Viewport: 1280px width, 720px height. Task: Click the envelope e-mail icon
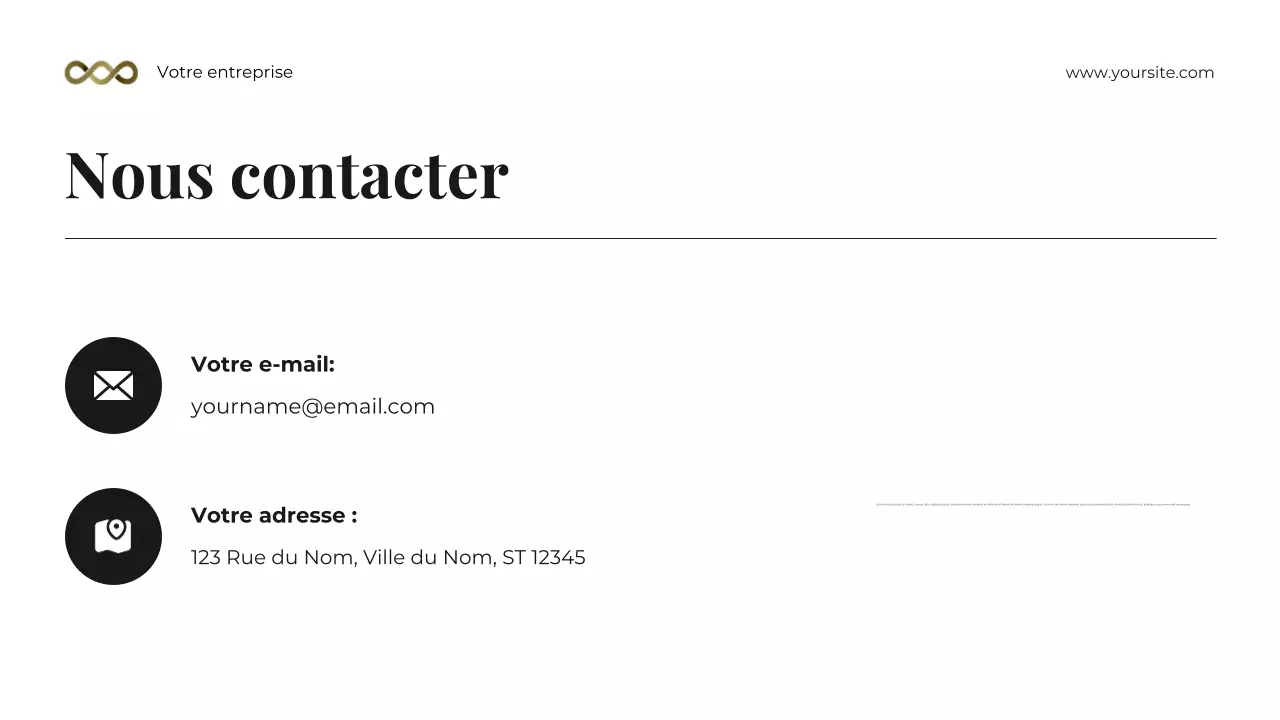point(113,386)
